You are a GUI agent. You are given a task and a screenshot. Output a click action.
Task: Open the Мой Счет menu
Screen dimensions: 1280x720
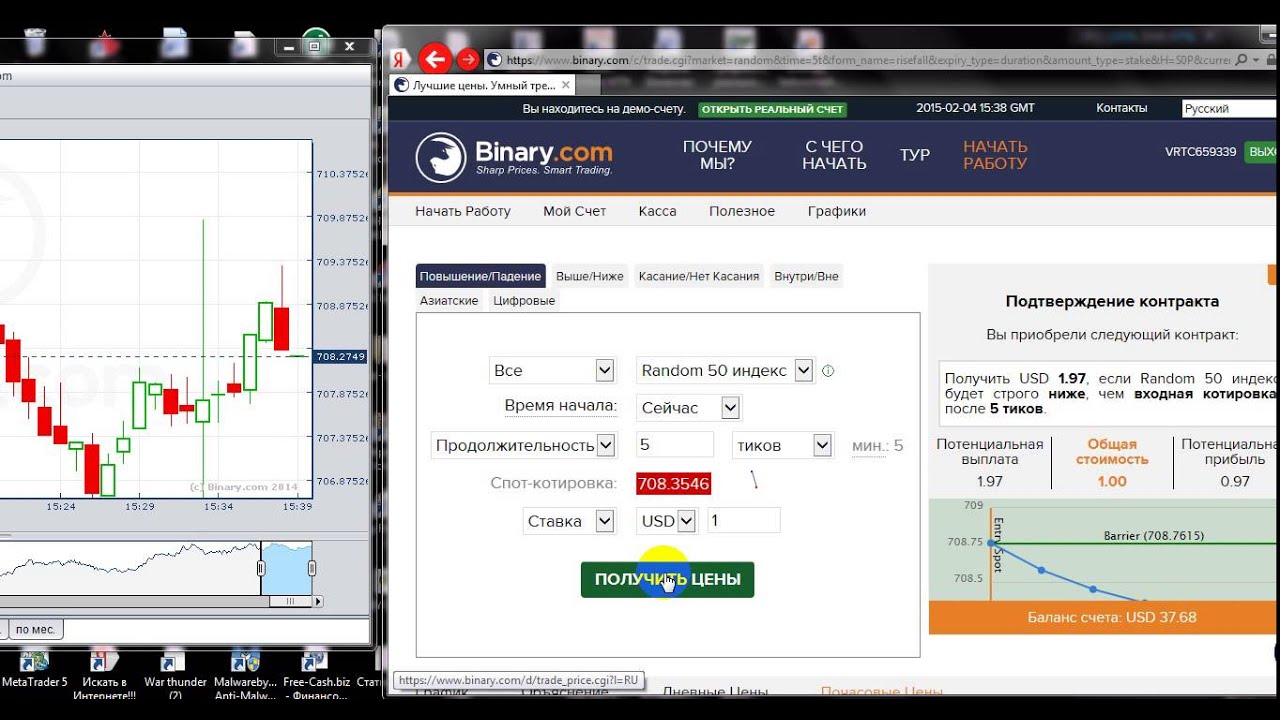coord(575,211)
